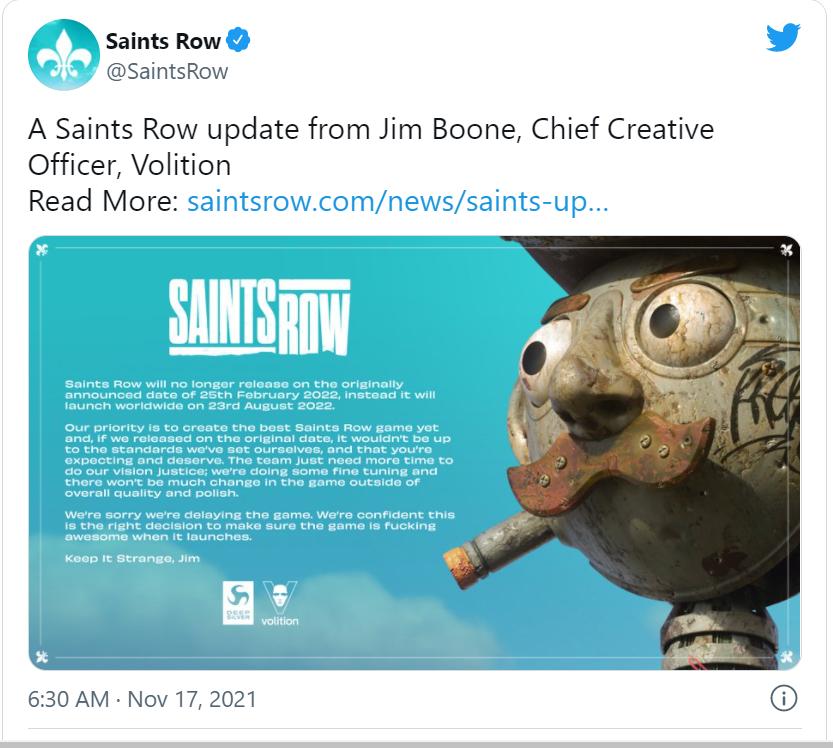
Task: Click the Deep Silver logo in image
Action: tap(237, 602)
